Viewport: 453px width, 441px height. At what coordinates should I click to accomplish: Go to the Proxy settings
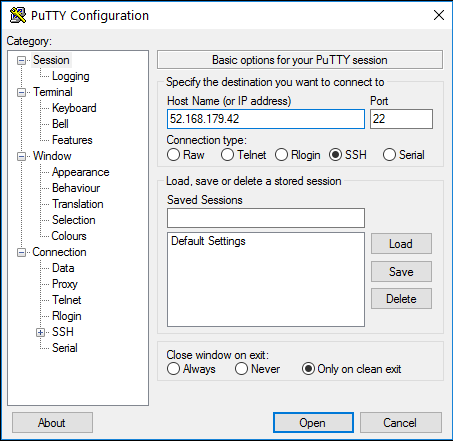(65, 284)
